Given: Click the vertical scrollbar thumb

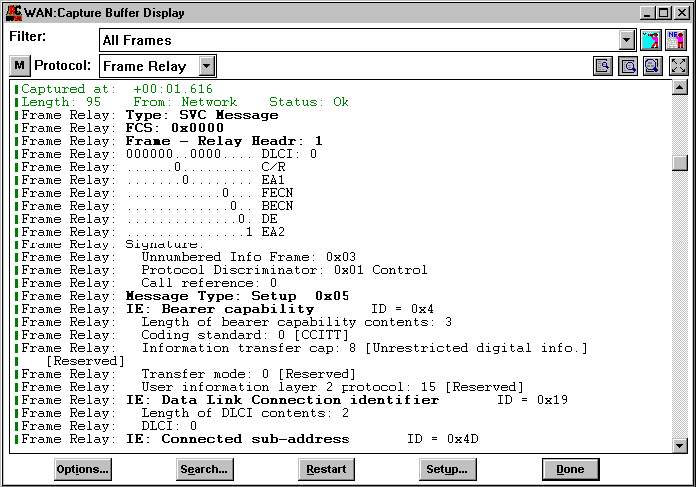Looking at the screenshot, I should [680, 164].
